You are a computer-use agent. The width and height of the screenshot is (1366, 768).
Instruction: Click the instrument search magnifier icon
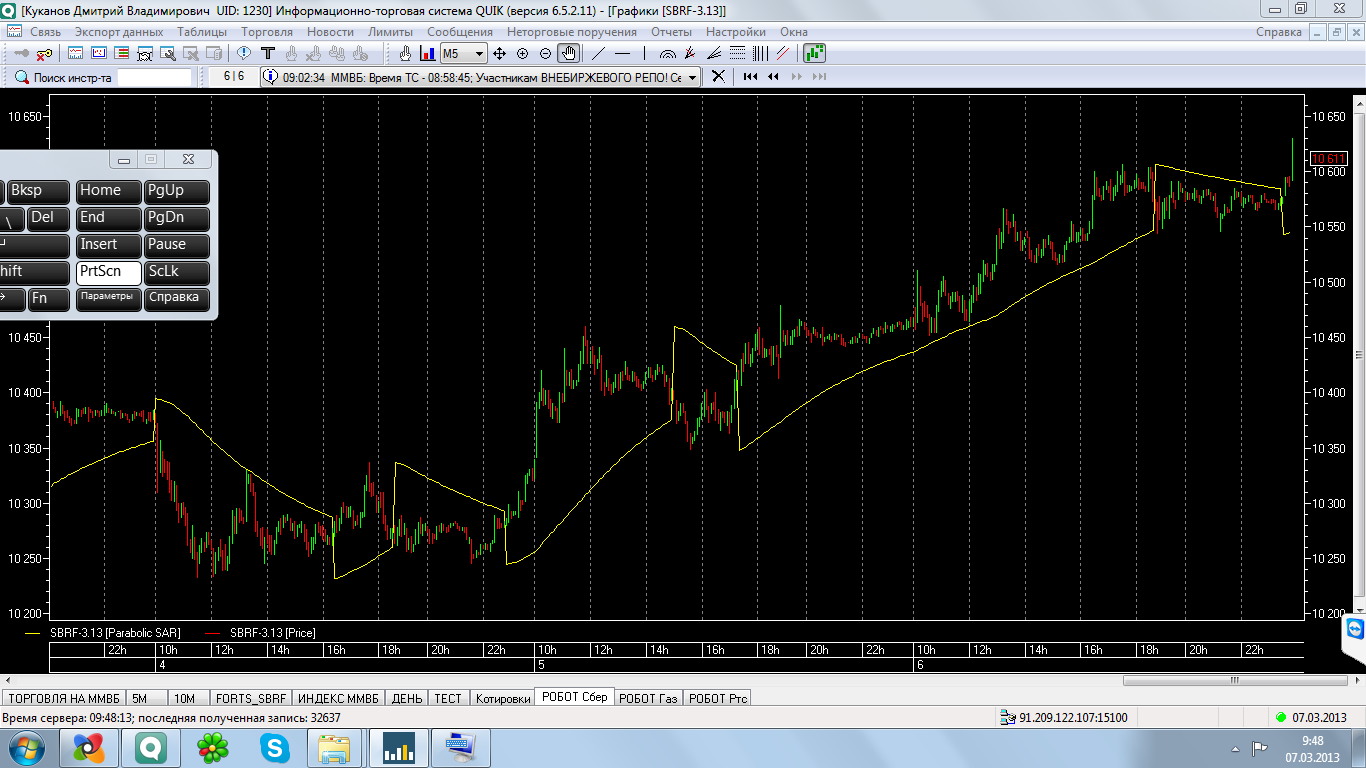[22, 77]
